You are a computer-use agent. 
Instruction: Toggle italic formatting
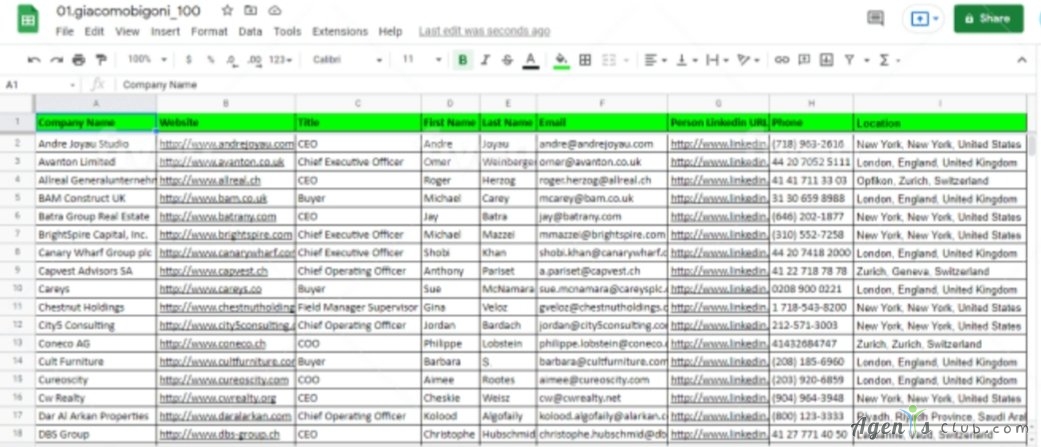485,60
